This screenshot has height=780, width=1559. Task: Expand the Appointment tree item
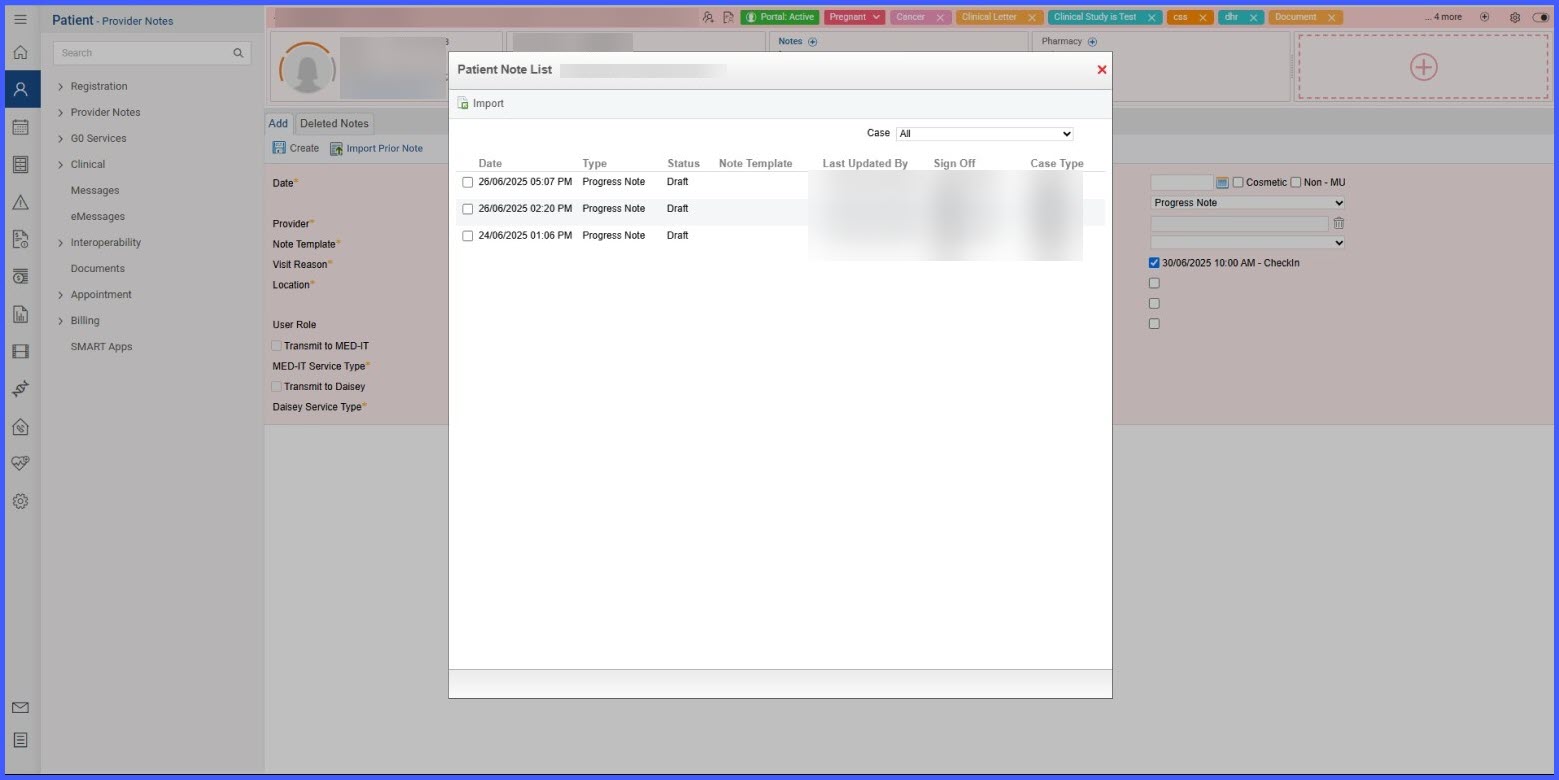pyautogui.click(x=60, y=295)
